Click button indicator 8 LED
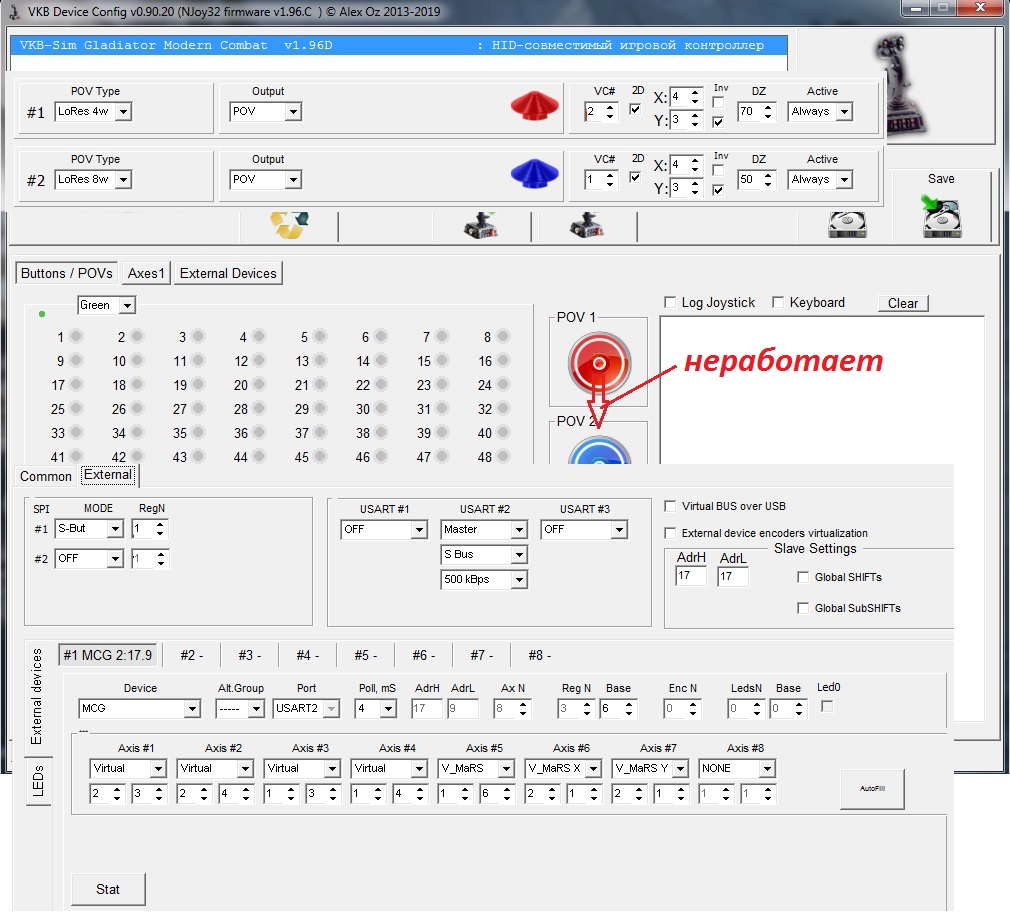The height and width of the screenshot is (917, 1010). pos(503,336)
